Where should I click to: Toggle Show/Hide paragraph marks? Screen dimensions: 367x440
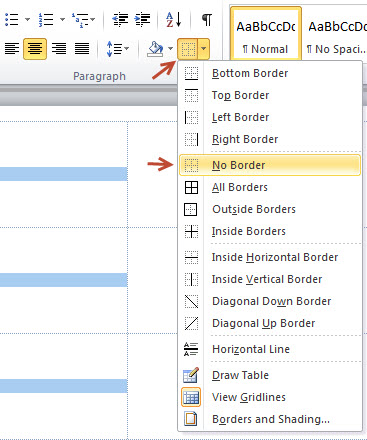point(207,20)
